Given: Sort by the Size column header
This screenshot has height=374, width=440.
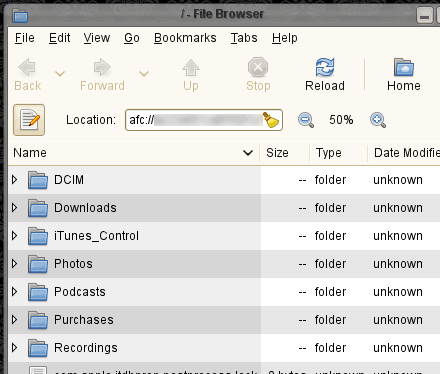Looking at the screenshot, I should (x=284, y=153).
